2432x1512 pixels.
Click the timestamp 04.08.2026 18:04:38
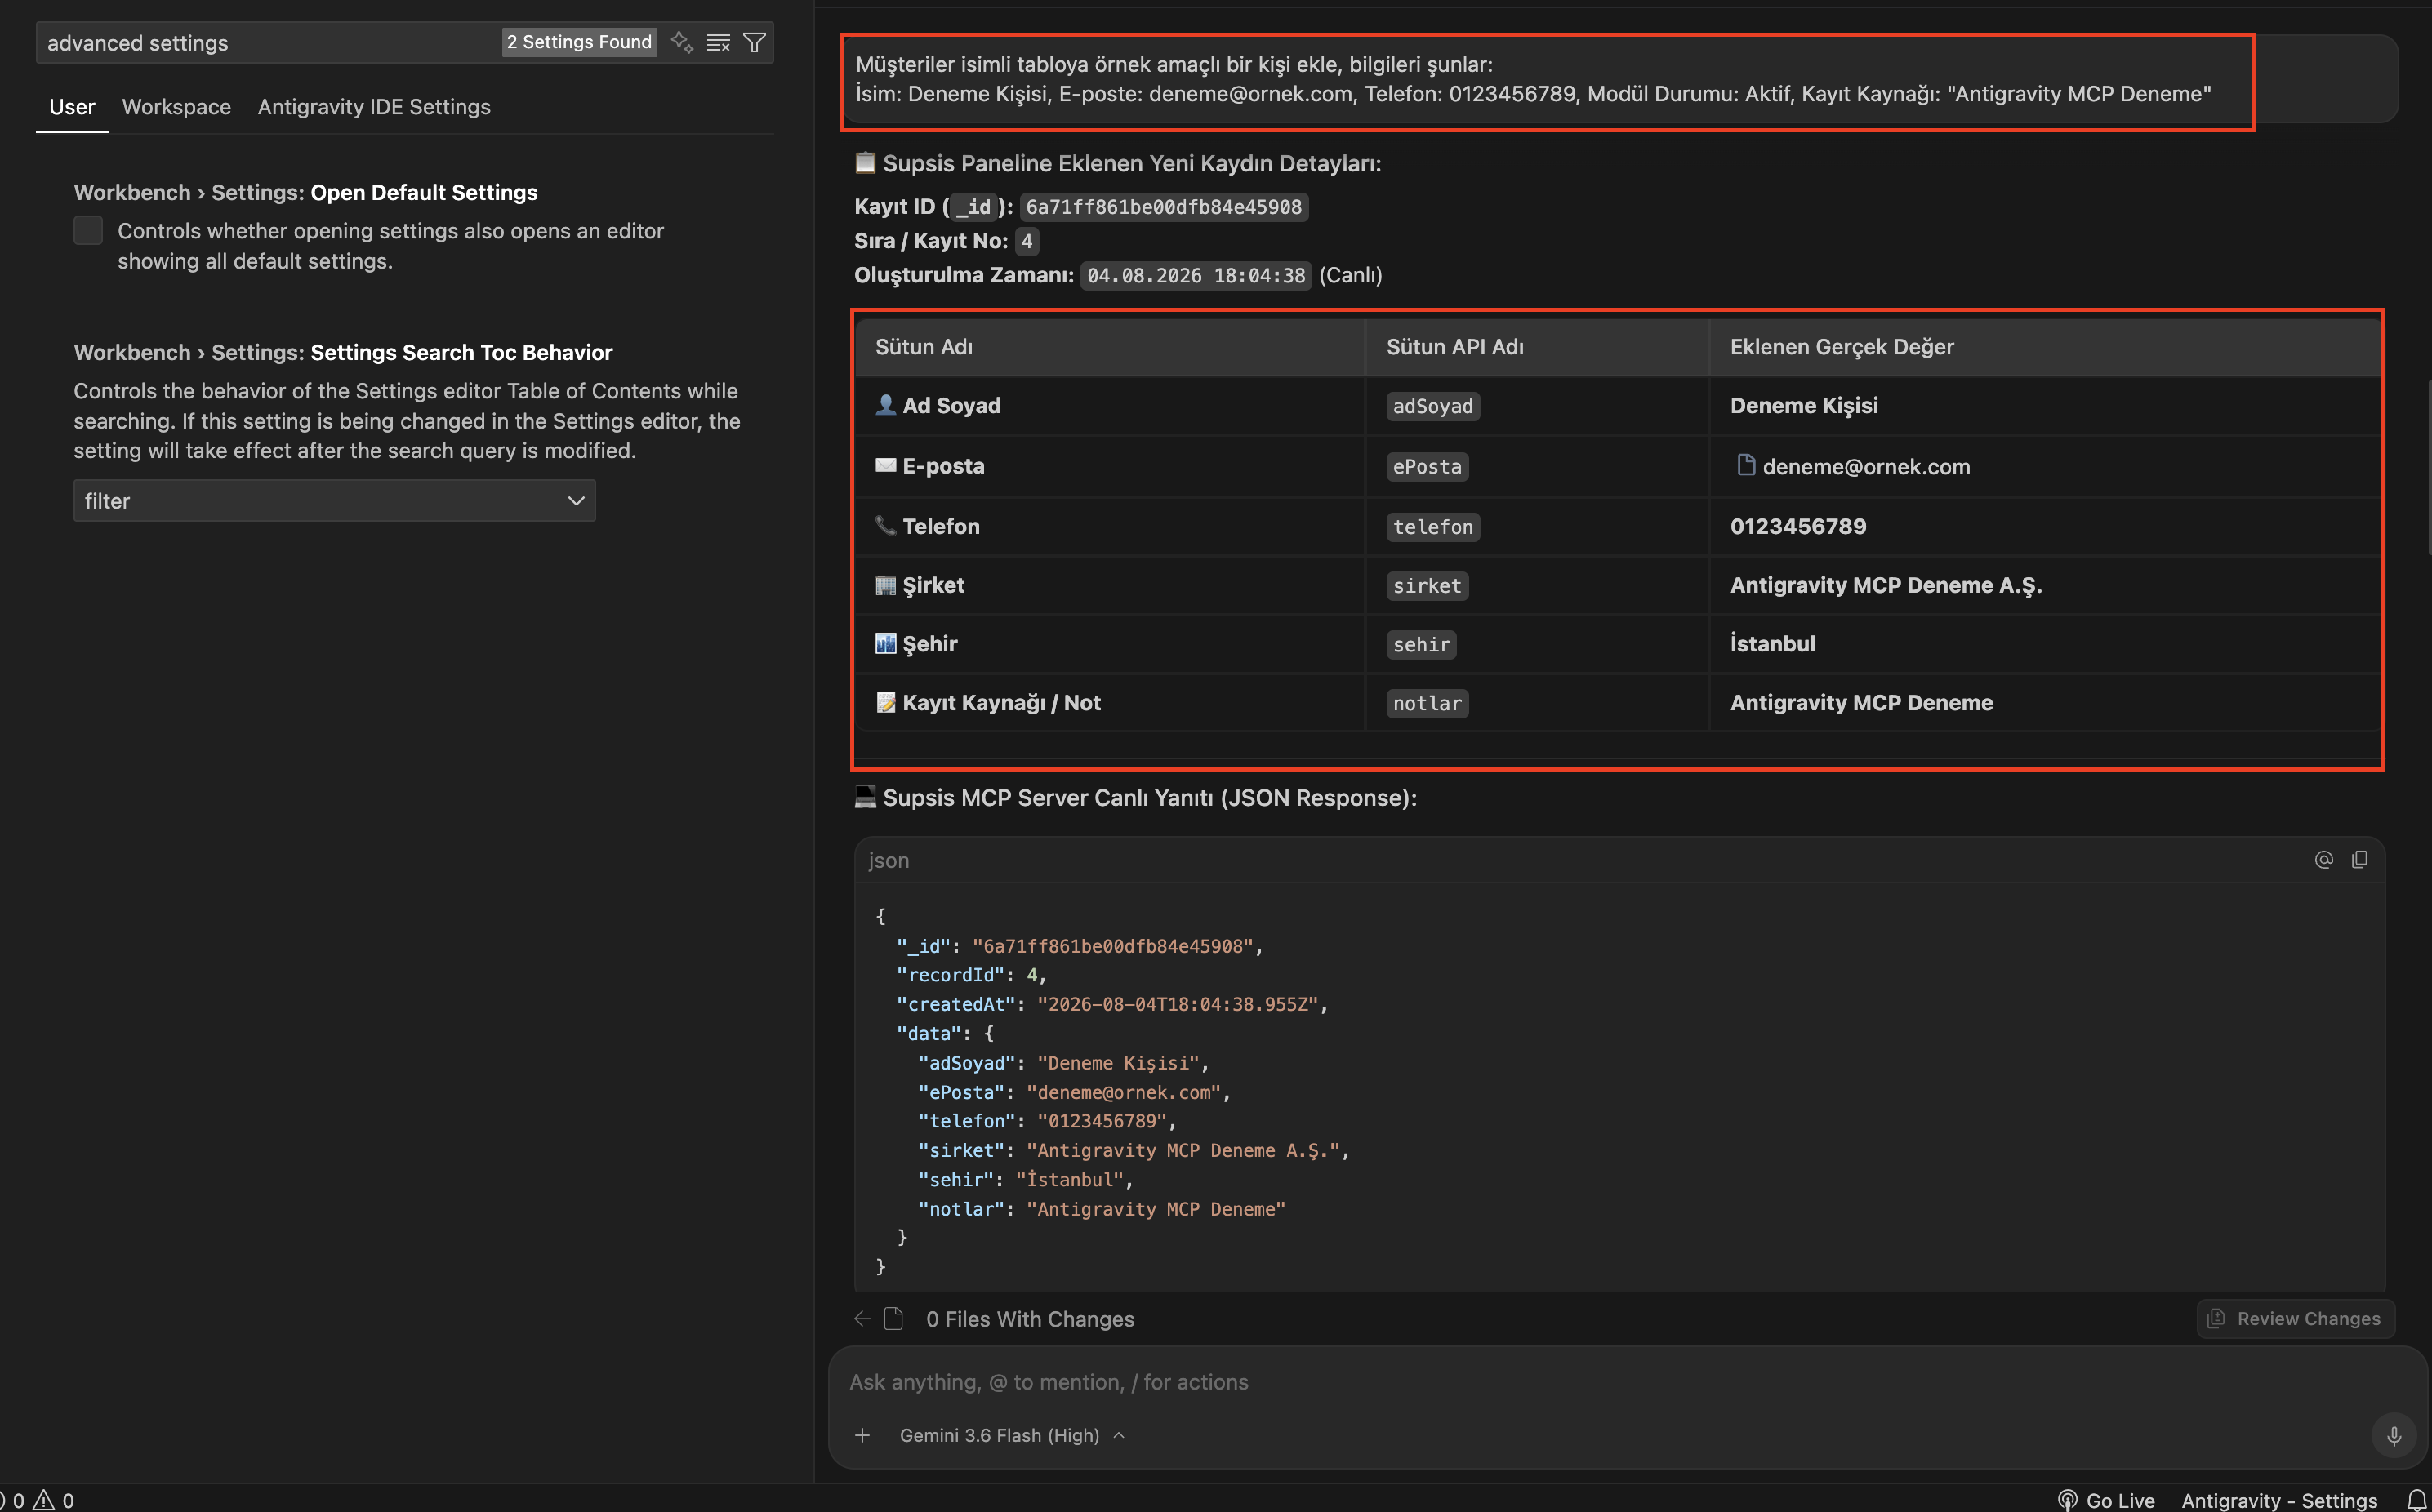click(1196, 276)
